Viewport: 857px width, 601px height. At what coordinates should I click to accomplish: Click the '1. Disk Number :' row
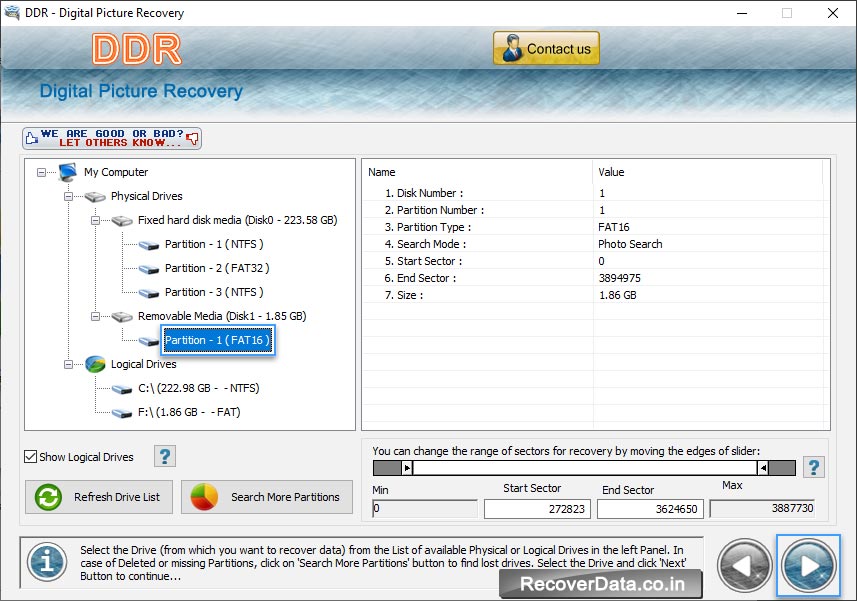pyautogui.click(x=594, y=193)
